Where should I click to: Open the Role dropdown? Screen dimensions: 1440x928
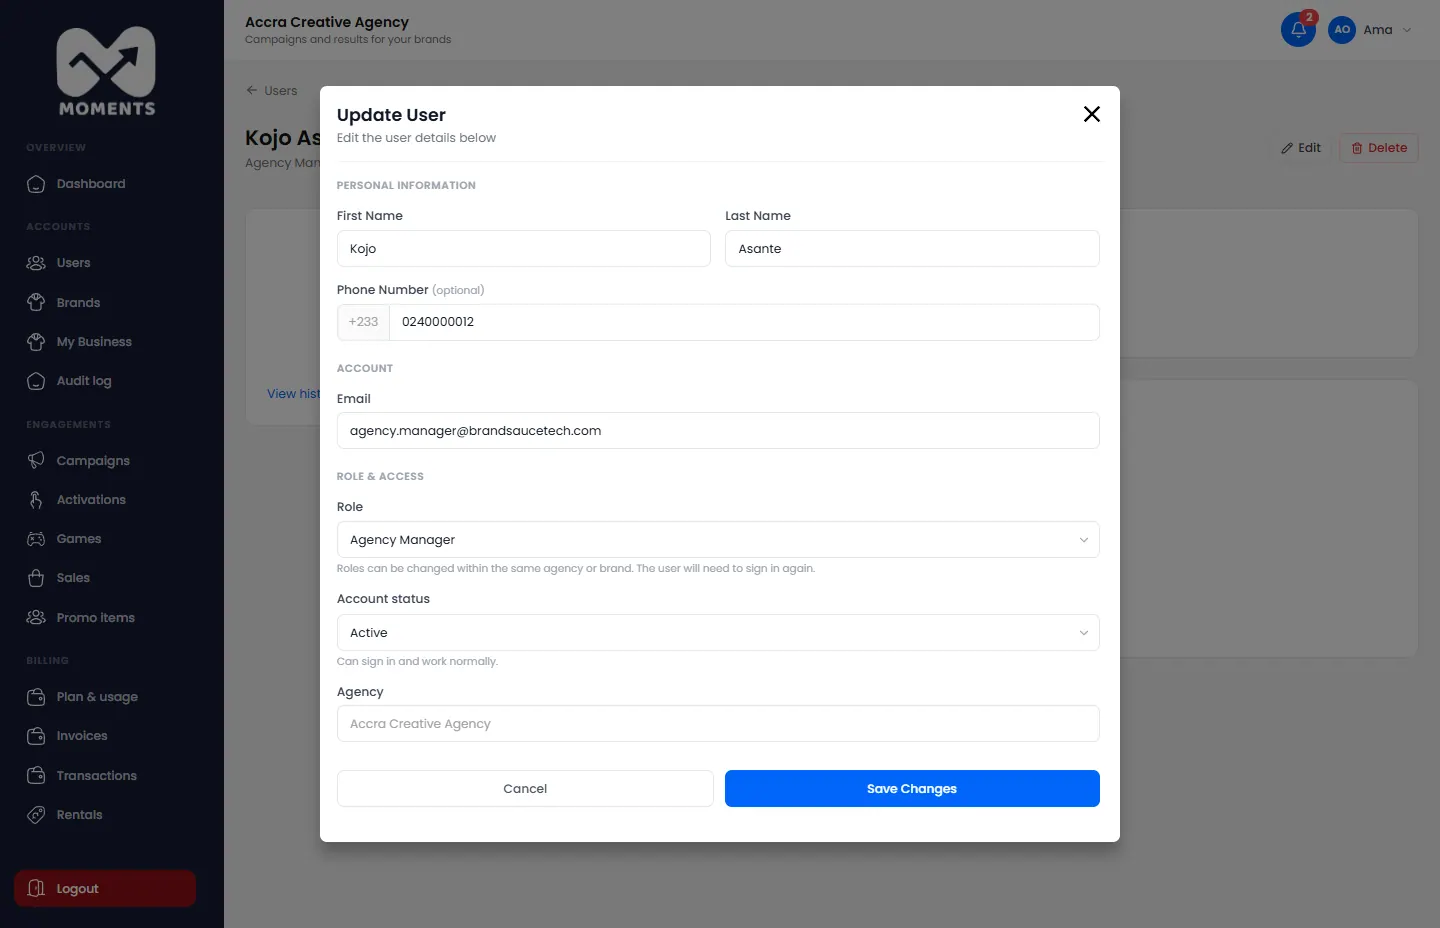(718, 540)
